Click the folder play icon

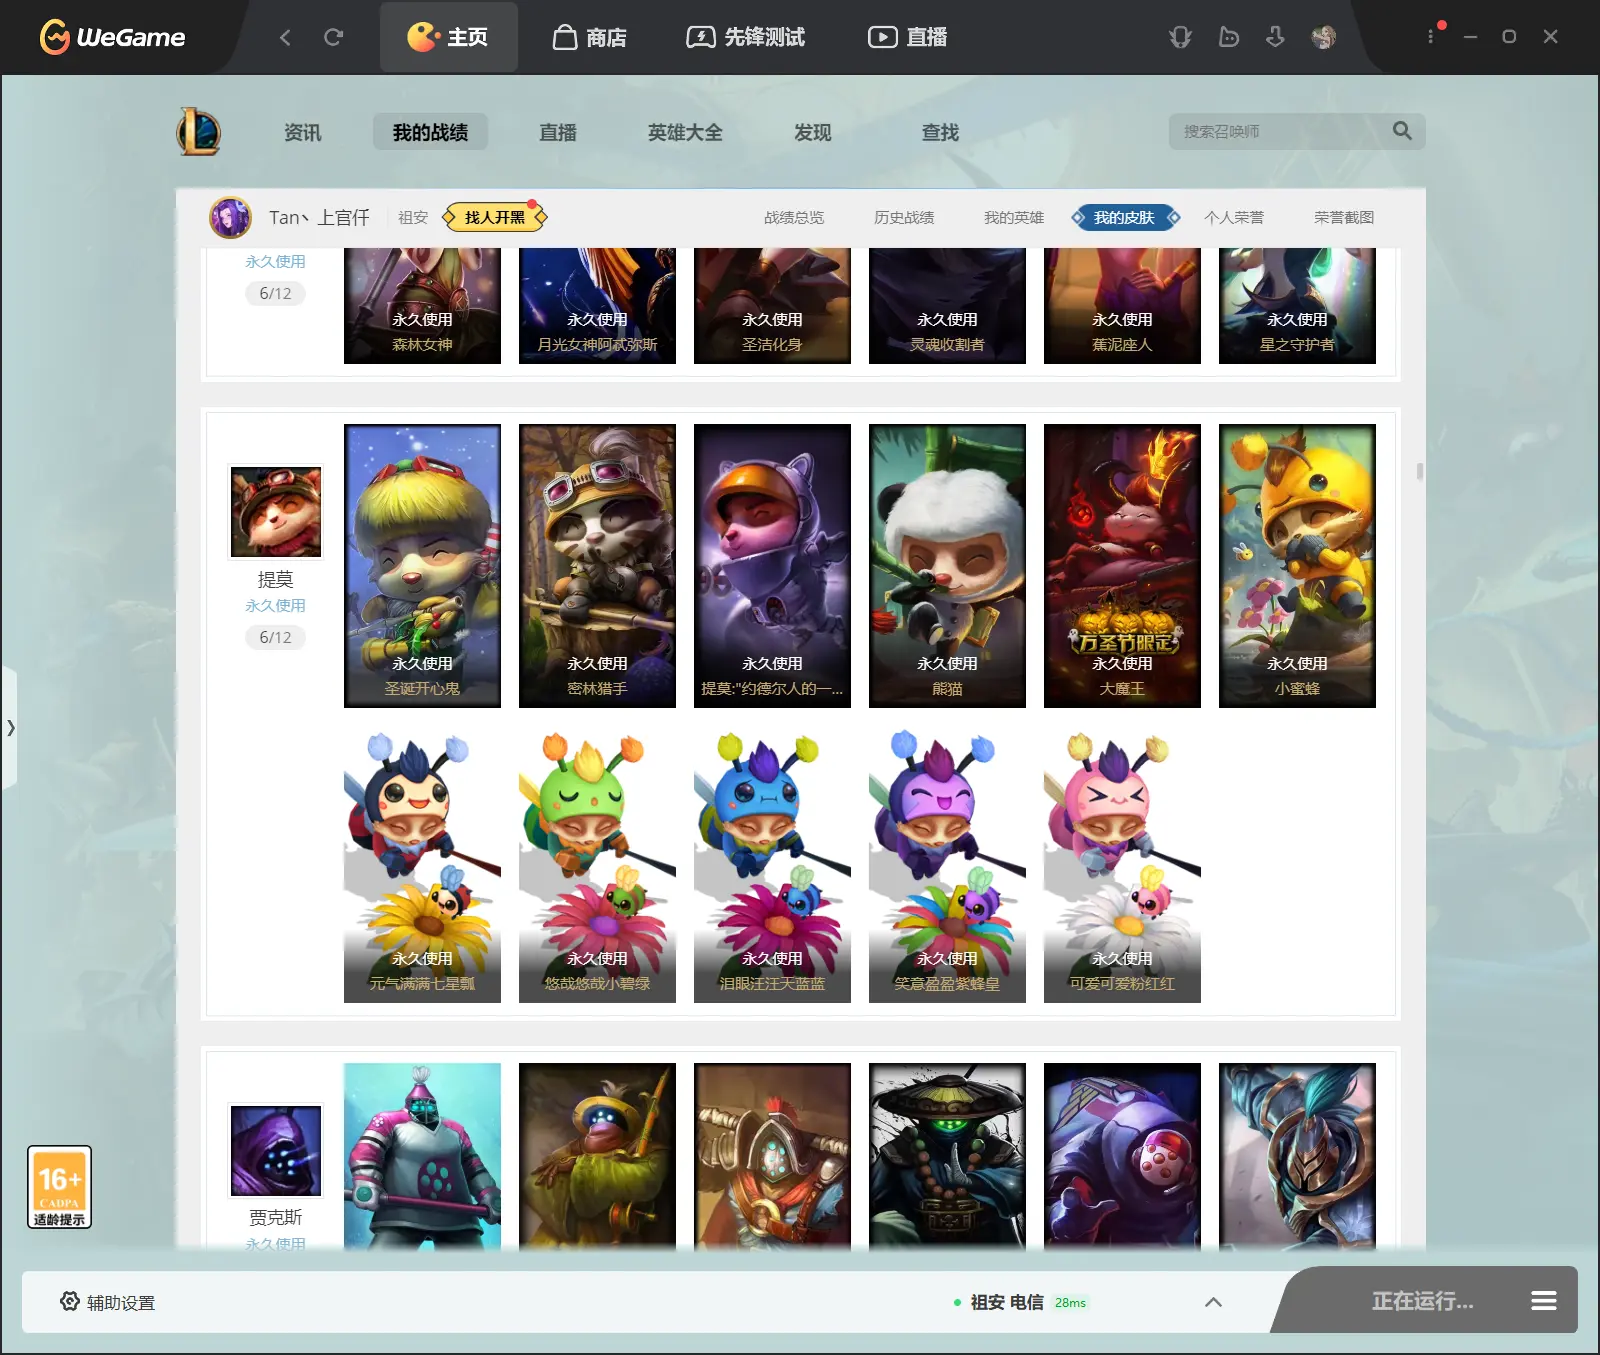coord(1229,37)
